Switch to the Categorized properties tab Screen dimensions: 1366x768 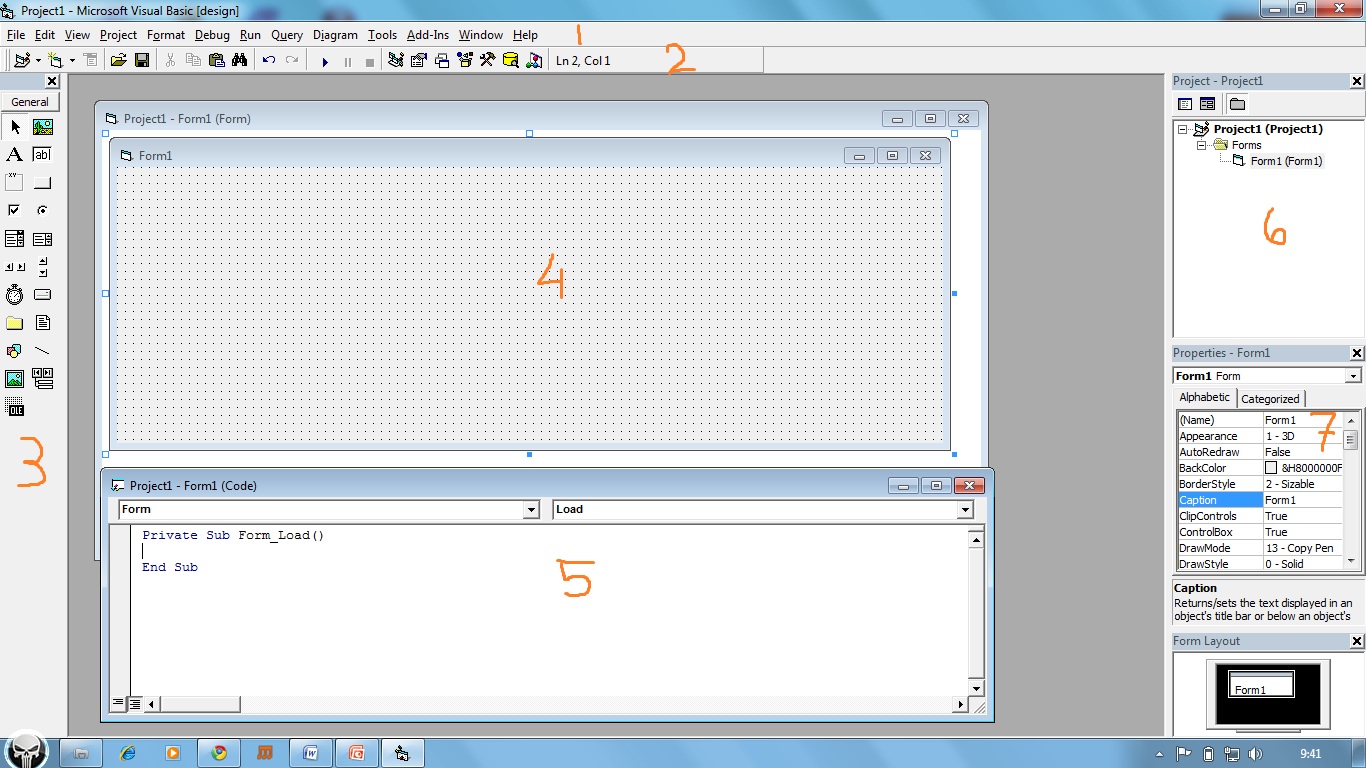pos(1271,397)
